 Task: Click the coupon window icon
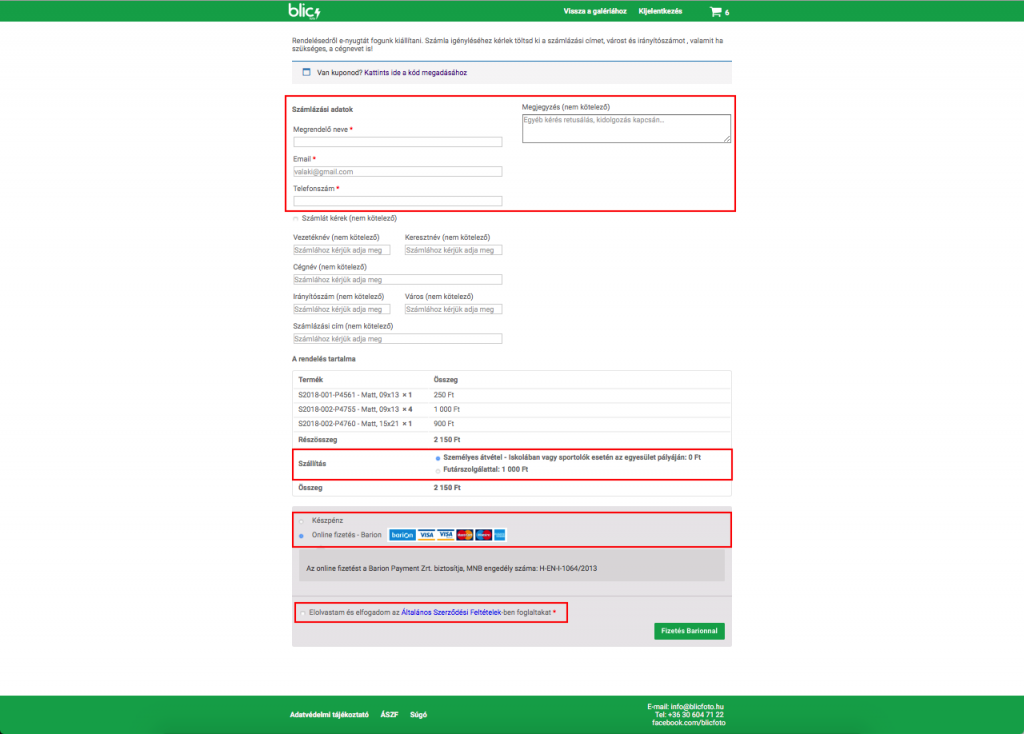[307, 72]
